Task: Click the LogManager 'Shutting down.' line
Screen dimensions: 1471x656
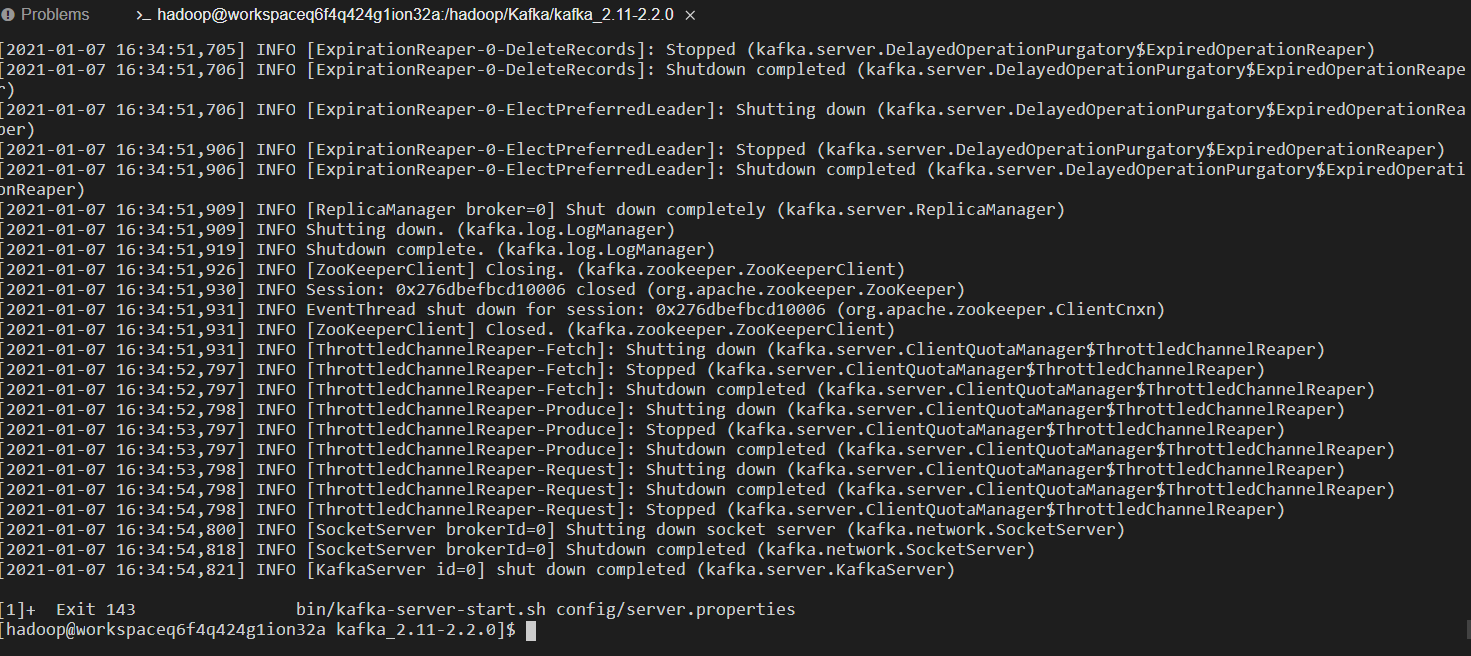Action: pyautogui.click(x=338, y=230)
